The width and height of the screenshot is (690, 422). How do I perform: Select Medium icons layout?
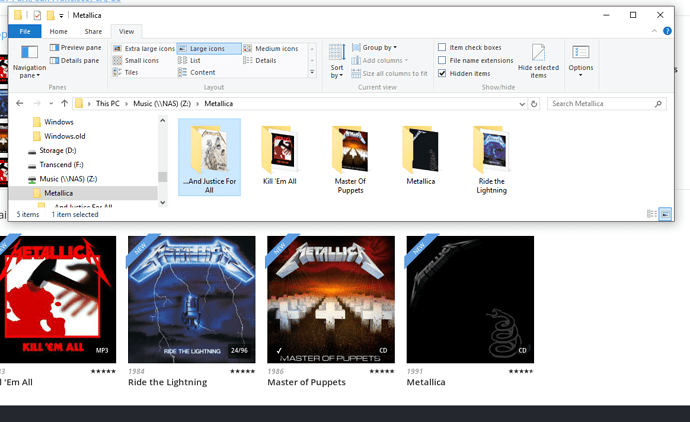[272, 48]
